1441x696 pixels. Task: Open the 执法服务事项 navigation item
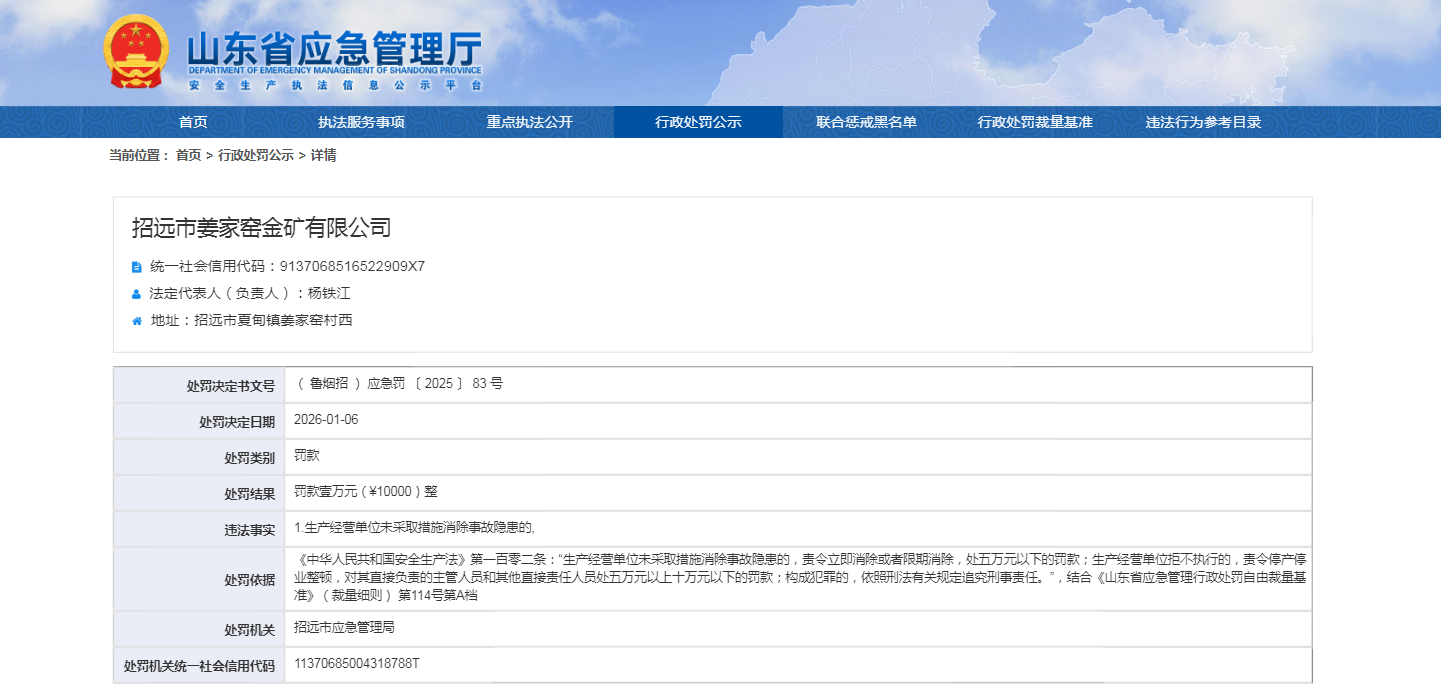click(x=361, y=122)
